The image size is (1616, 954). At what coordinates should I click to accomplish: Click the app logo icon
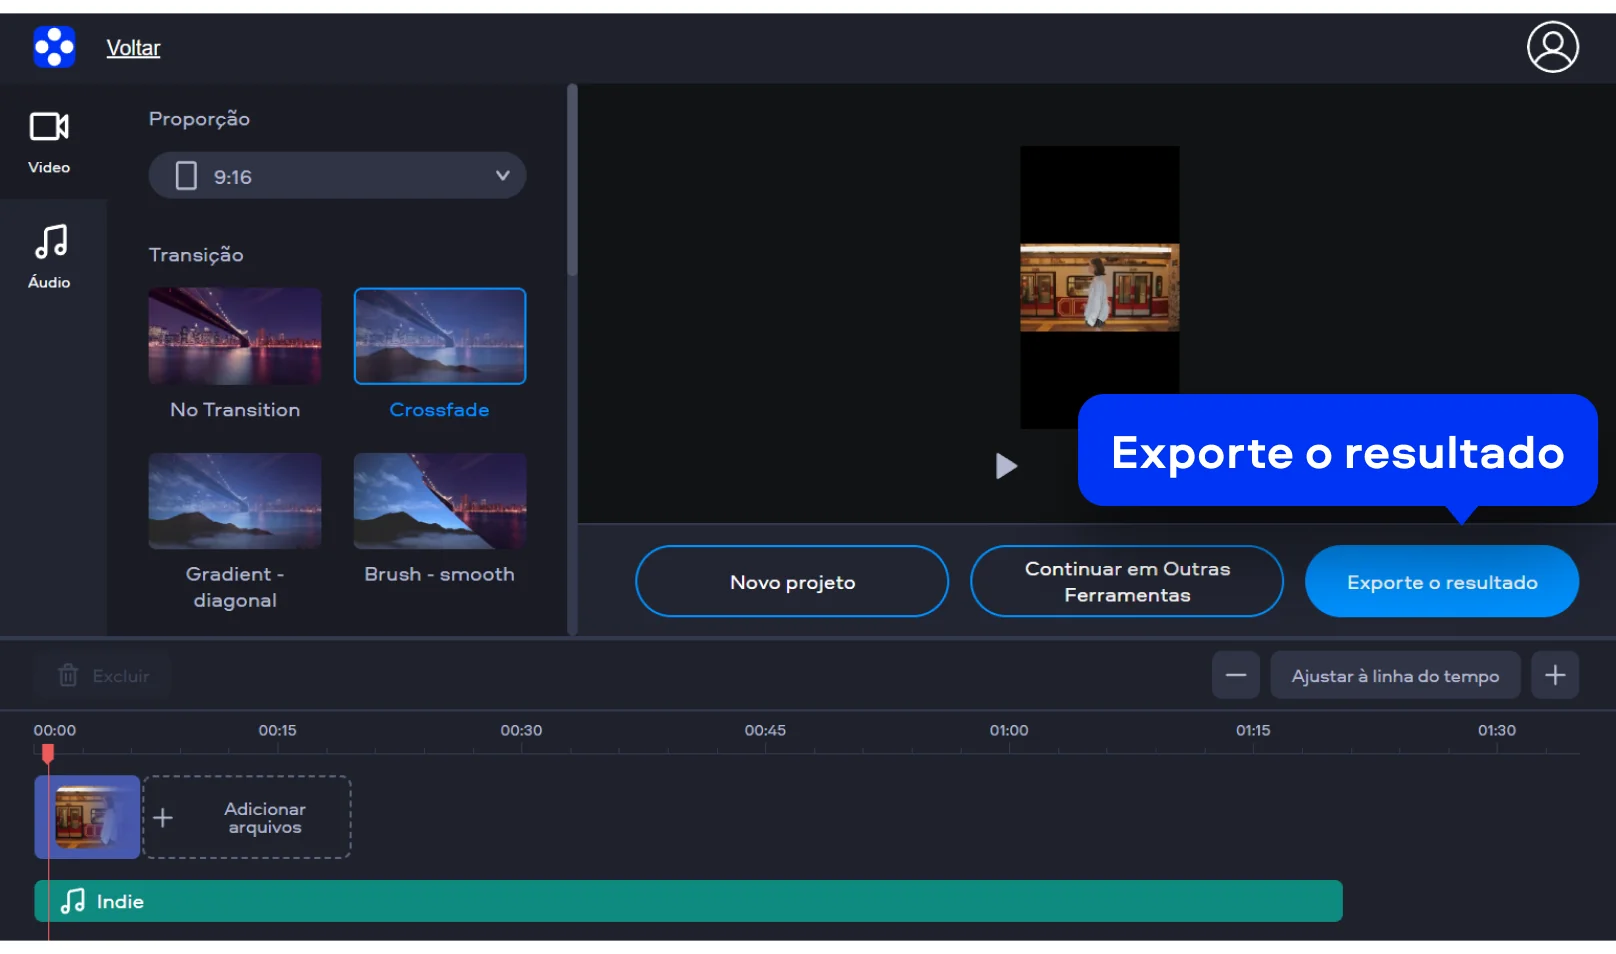point(54,47)
